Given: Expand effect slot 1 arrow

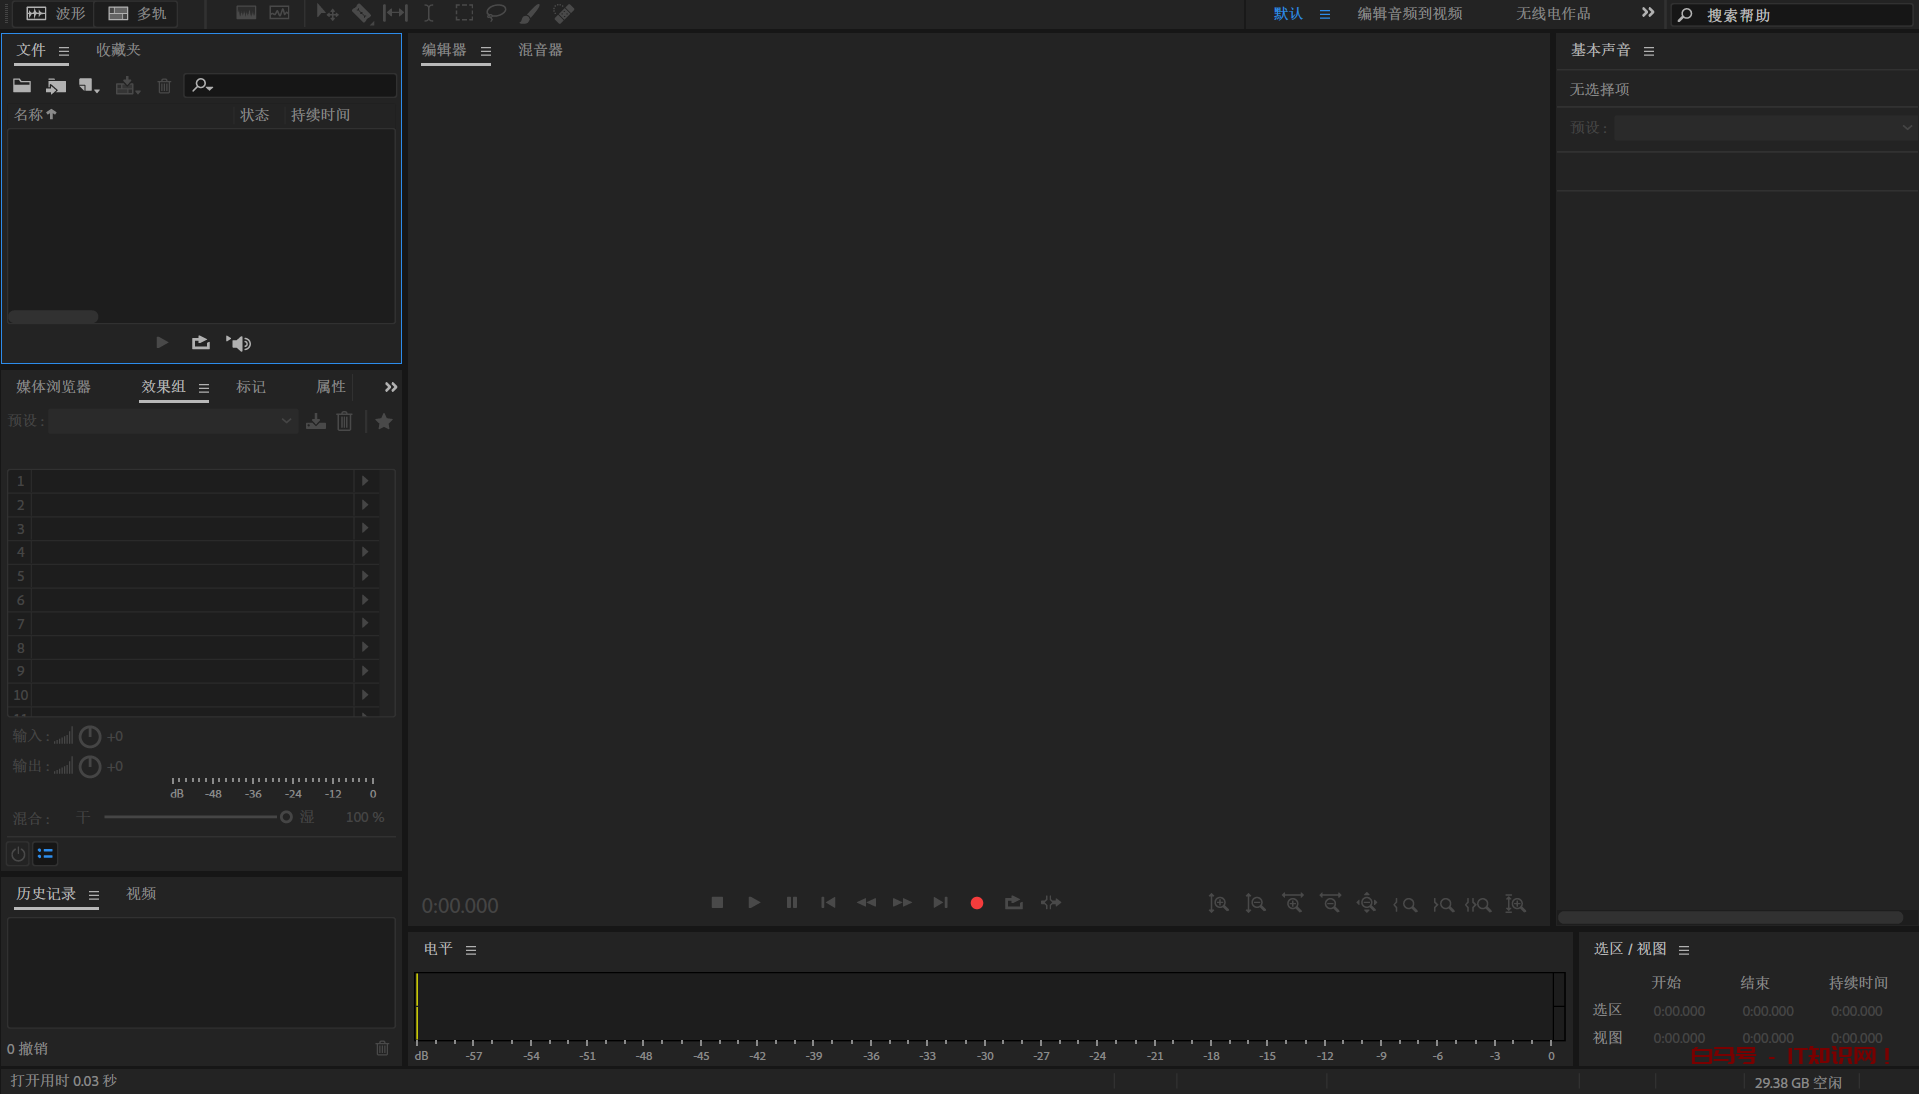Looking at the screenshot, I should (x=365, y=481).
